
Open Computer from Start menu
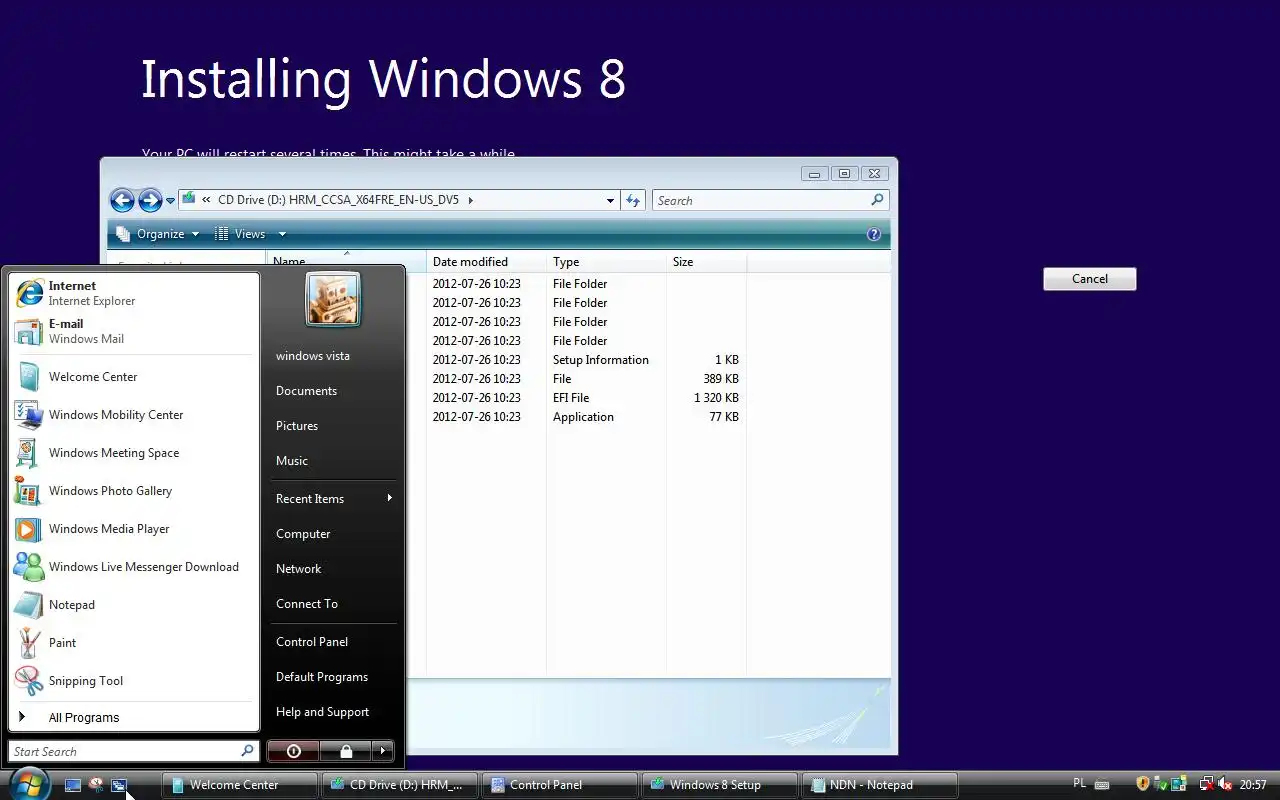point(303,533)
